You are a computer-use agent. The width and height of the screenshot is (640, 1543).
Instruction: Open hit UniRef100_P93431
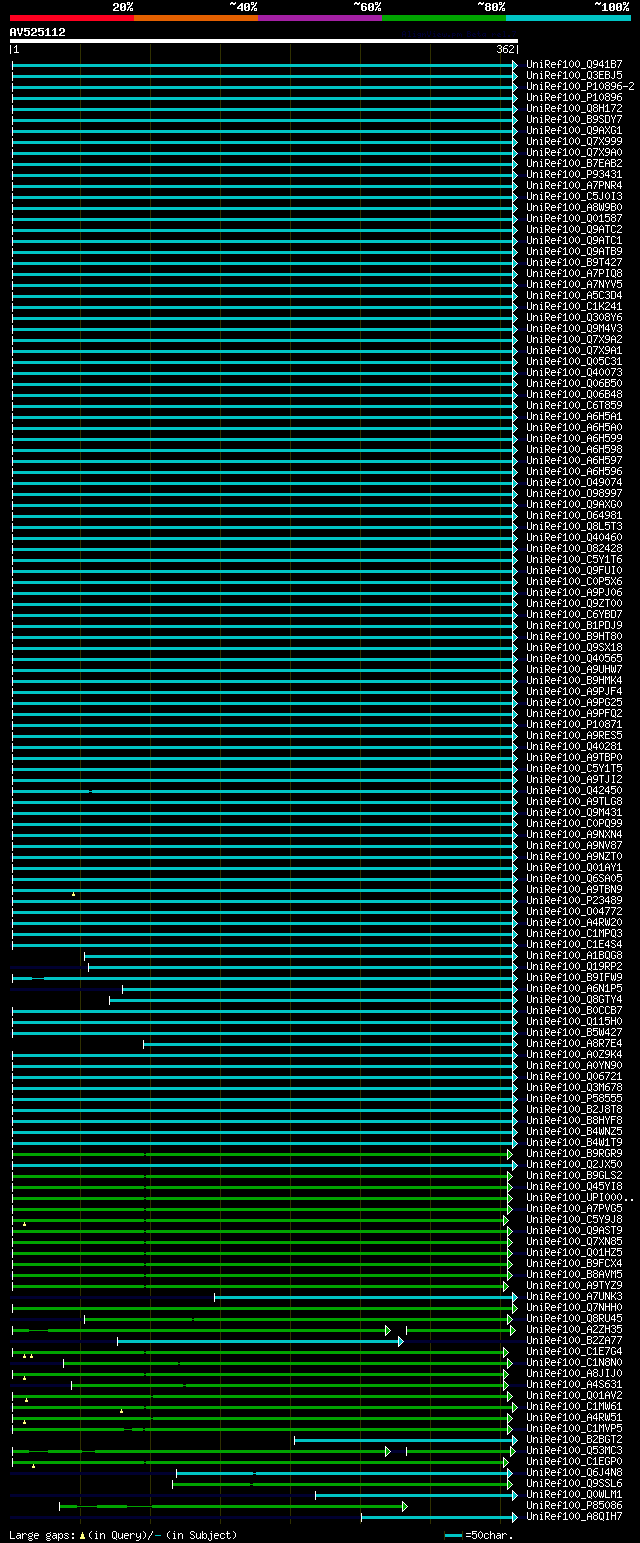(574, 175)
